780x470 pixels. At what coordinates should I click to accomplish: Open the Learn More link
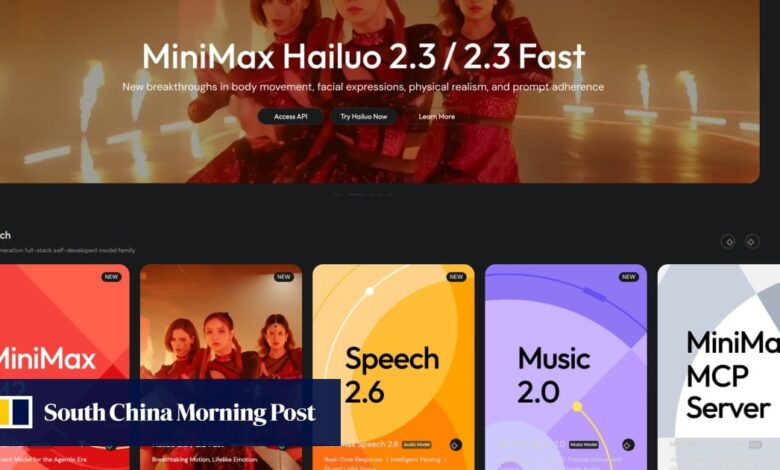[x=436, y=116]
